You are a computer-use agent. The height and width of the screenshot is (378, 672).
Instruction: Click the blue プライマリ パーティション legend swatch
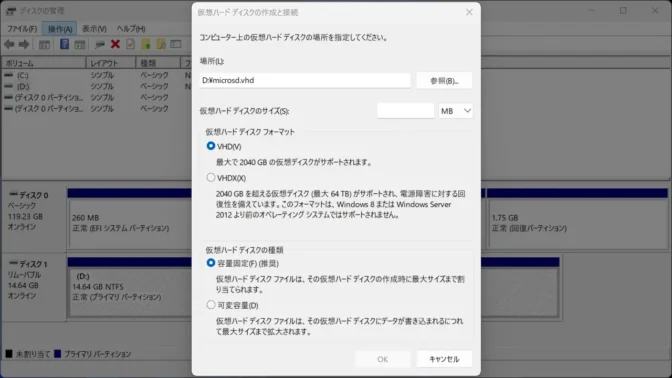57,354
